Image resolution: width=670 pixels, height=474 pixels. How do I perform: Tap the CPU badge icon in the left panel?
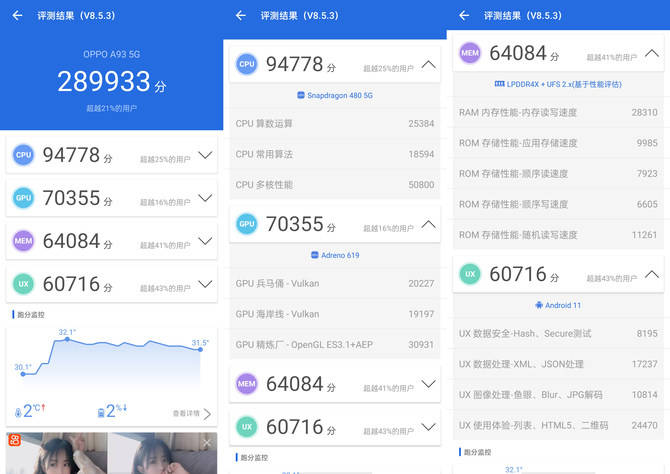tap(24, 155)
